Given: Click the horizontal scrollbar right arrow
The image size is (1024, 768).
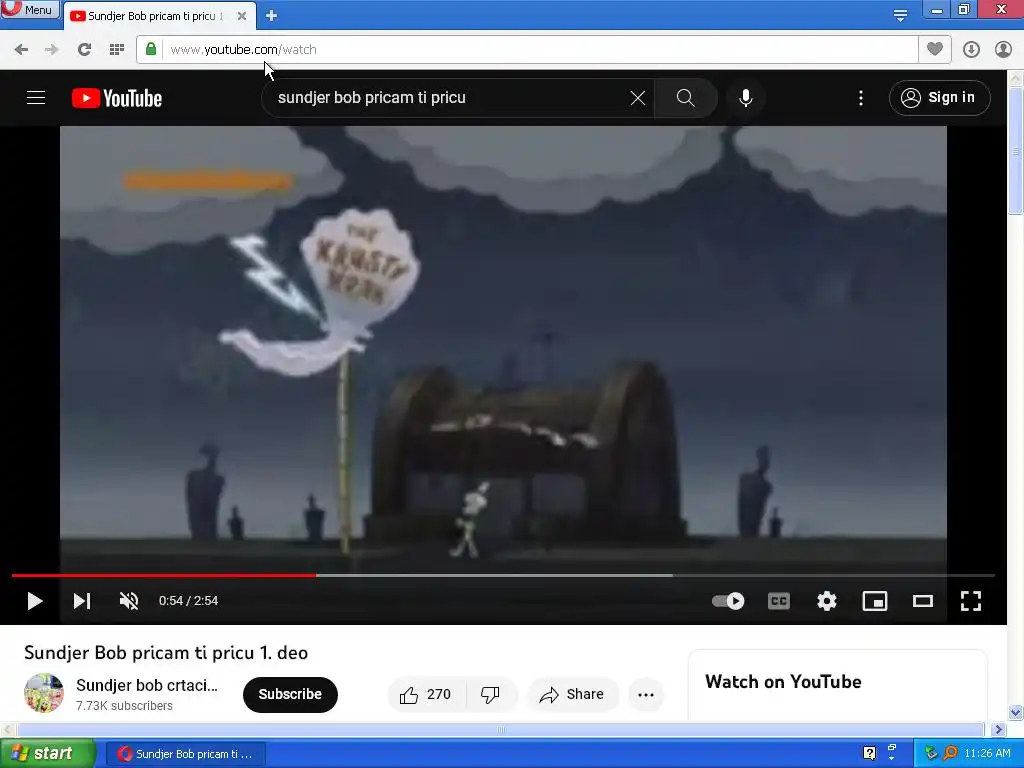Looking at the screenshot, I should coord(998,729).
